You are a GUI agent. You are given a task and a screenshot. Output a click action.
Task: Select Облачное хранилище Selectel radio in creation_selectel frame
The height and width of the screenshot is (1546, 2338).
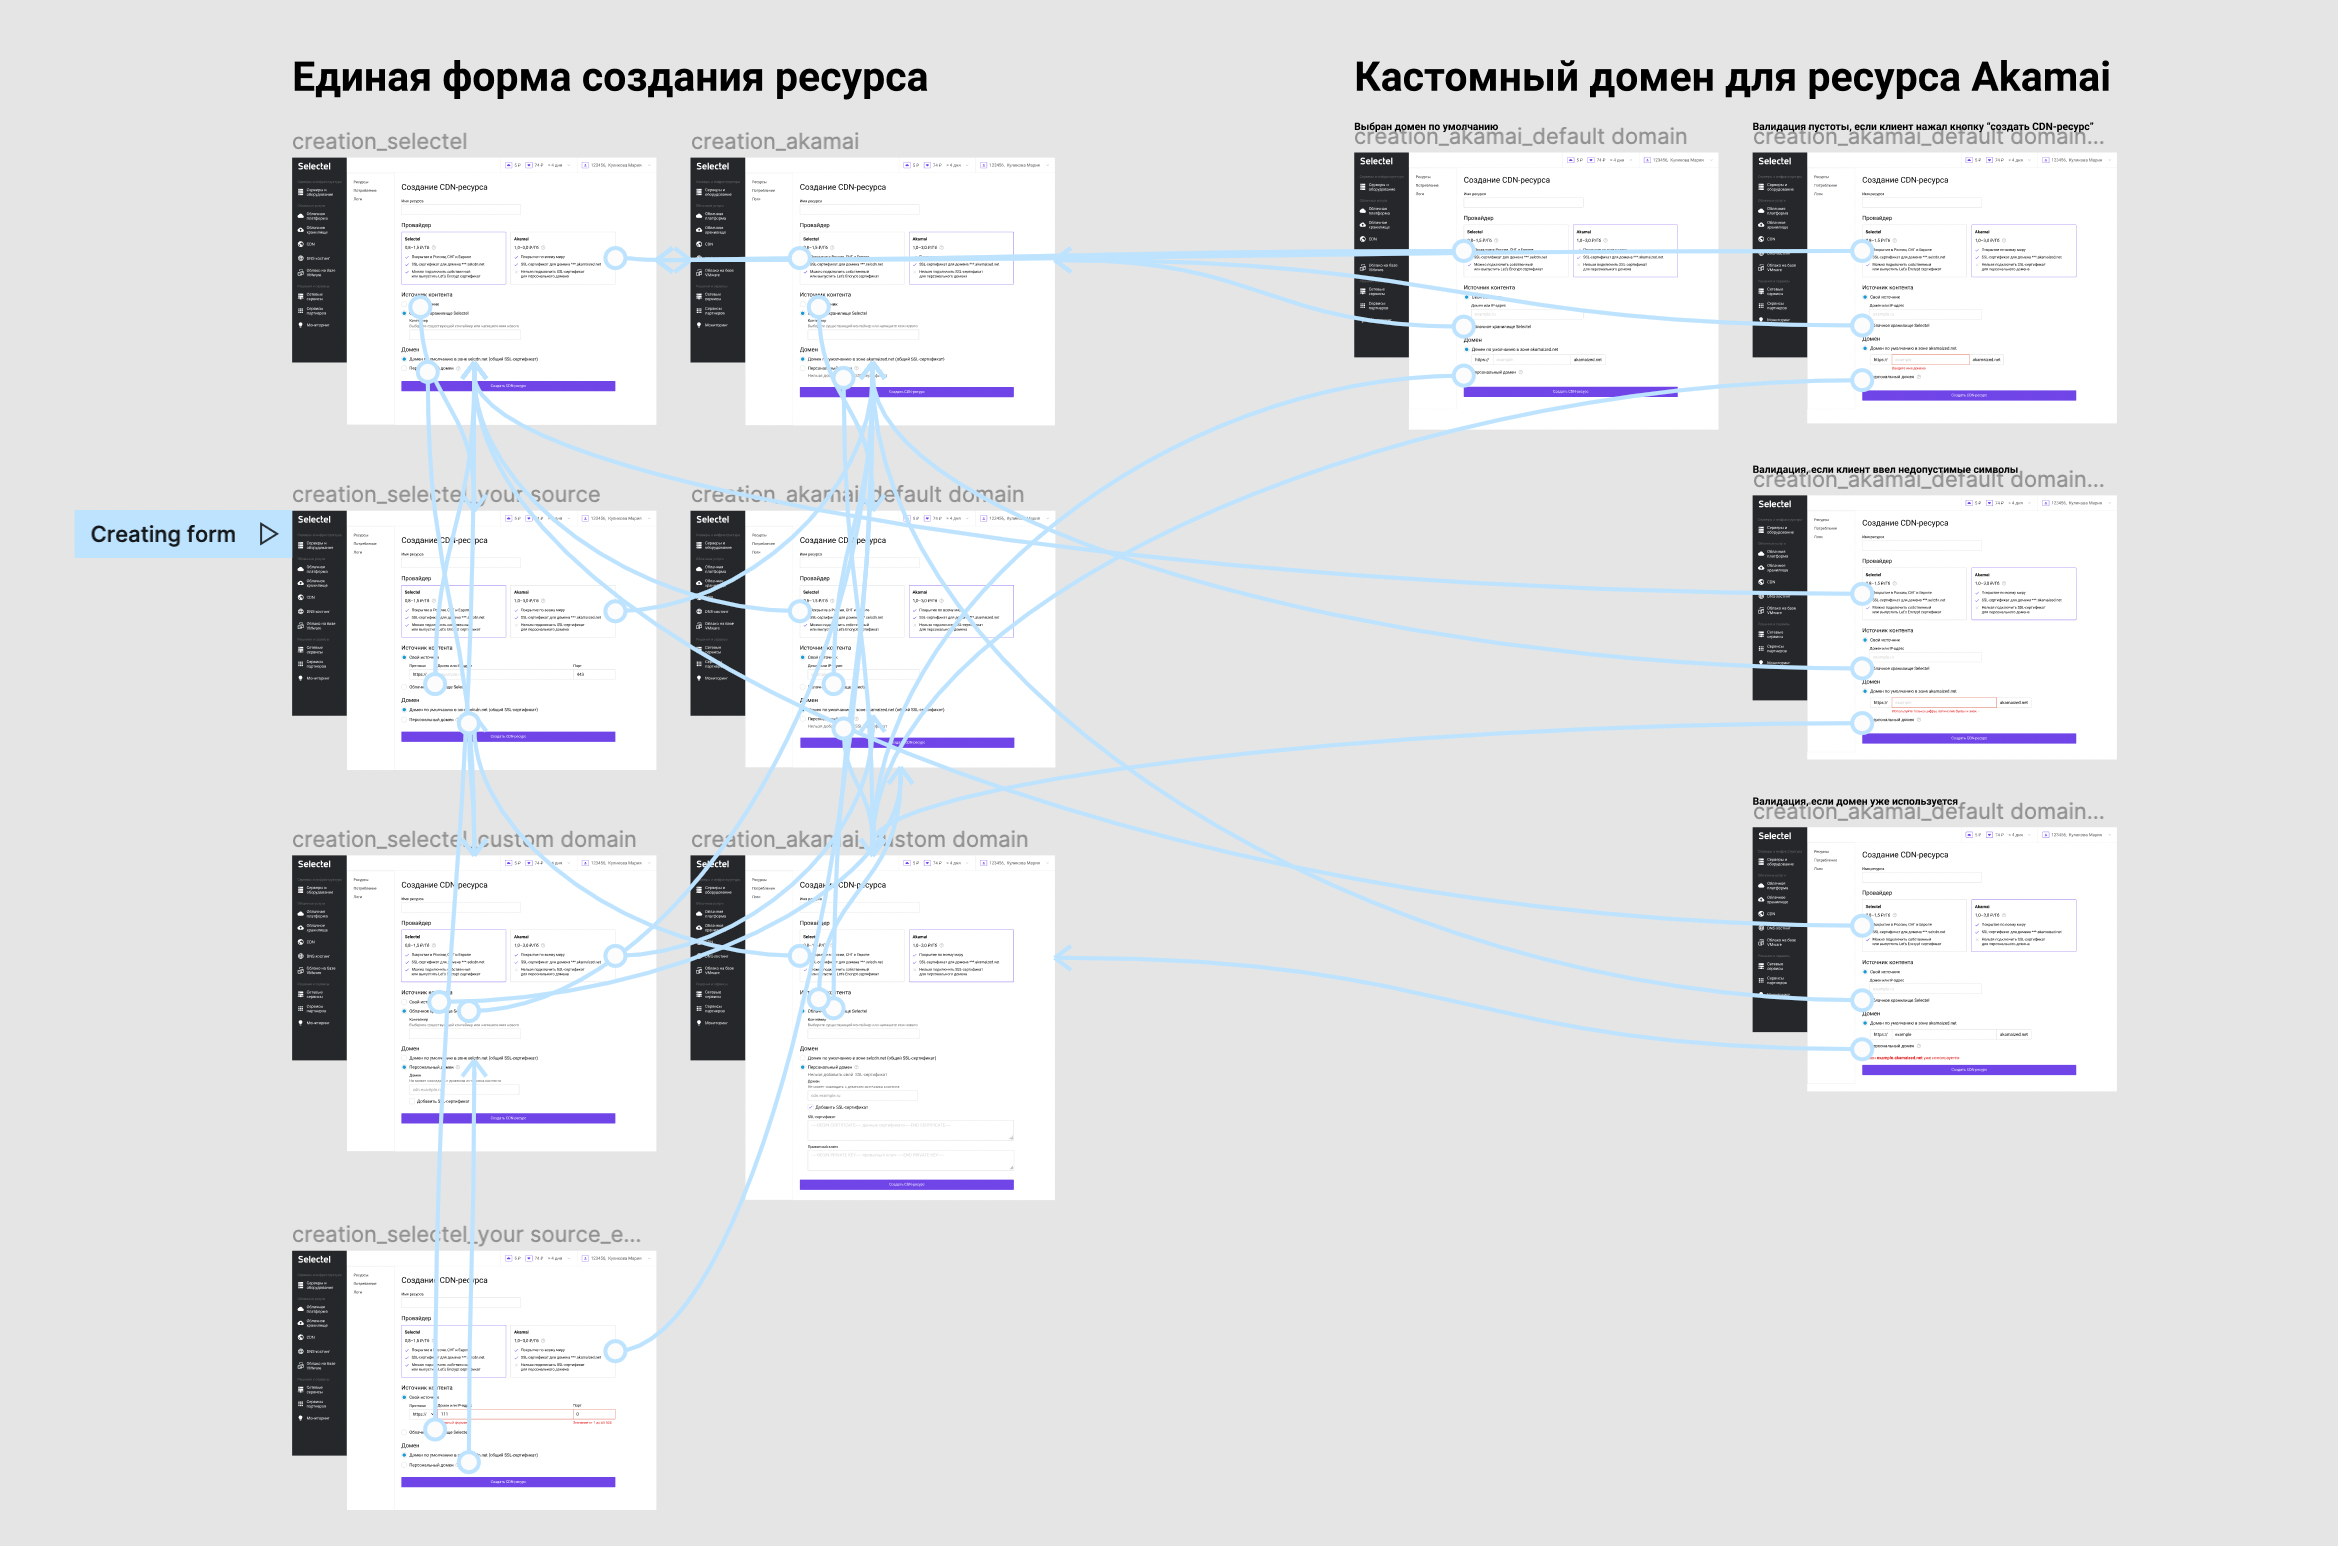click(x=404, y=313)
